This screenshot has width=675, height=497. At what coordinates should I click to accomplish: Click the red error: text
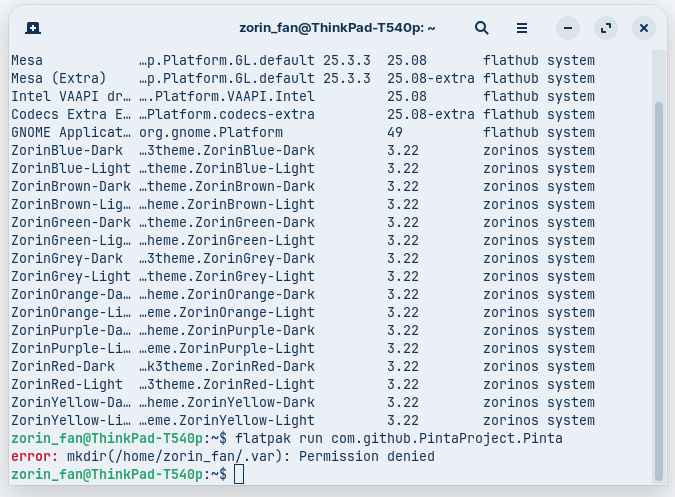click(34, 456)
